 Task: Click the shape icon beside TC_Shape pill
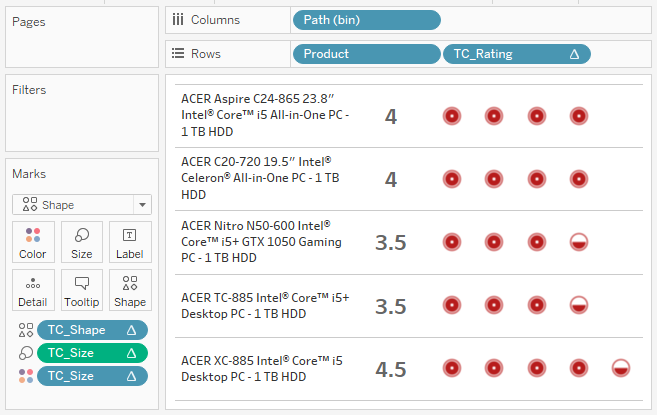pos(26,330)
